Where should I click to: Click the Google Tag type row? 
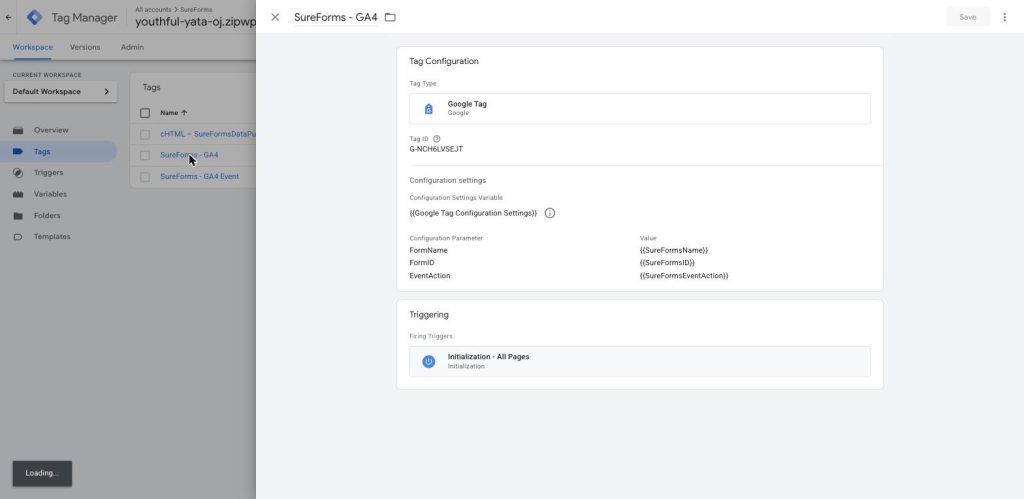point(640,108)
